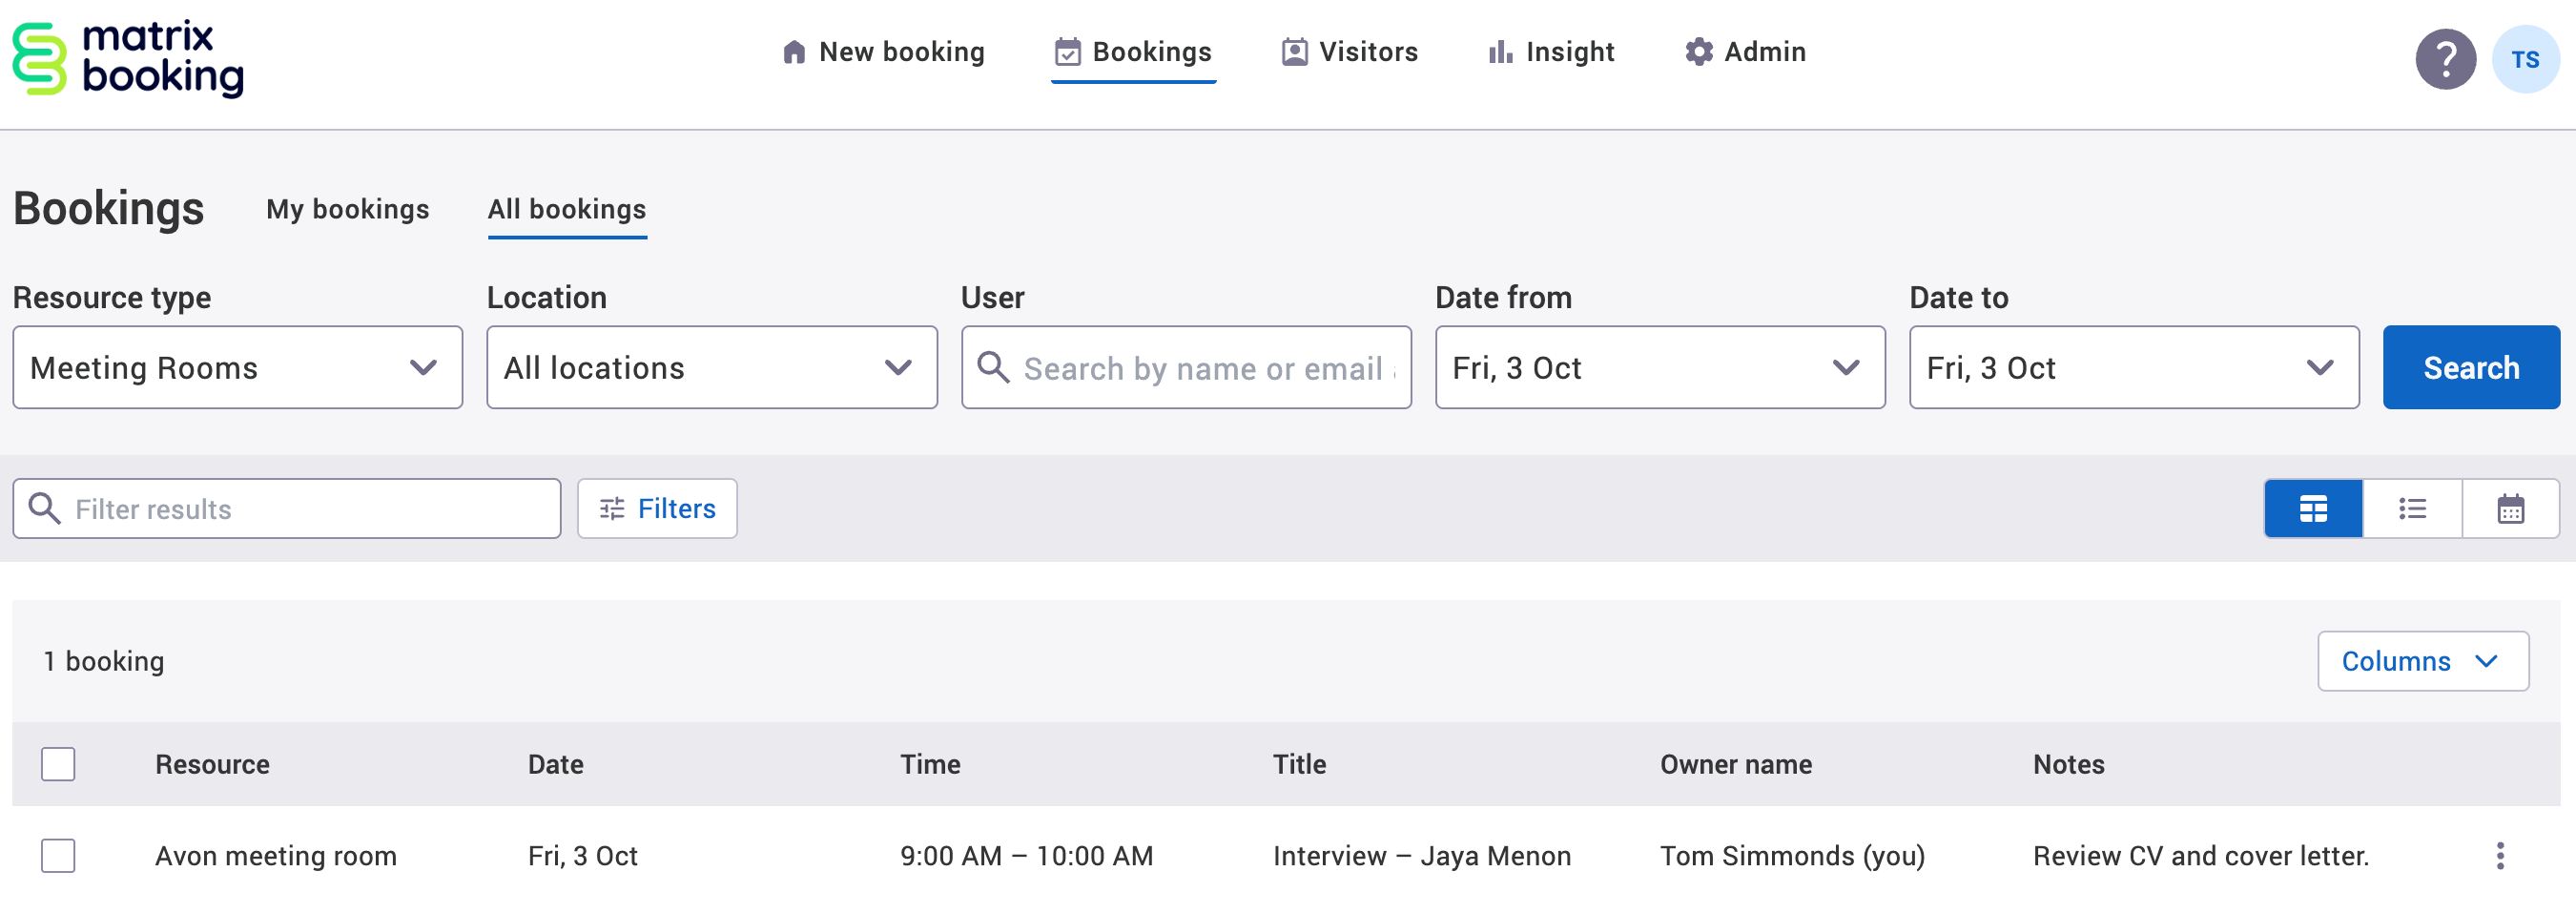Screen dimensions: 2576x913
Task: Toggle the grid view button
Action: [x=2314, y=508]
